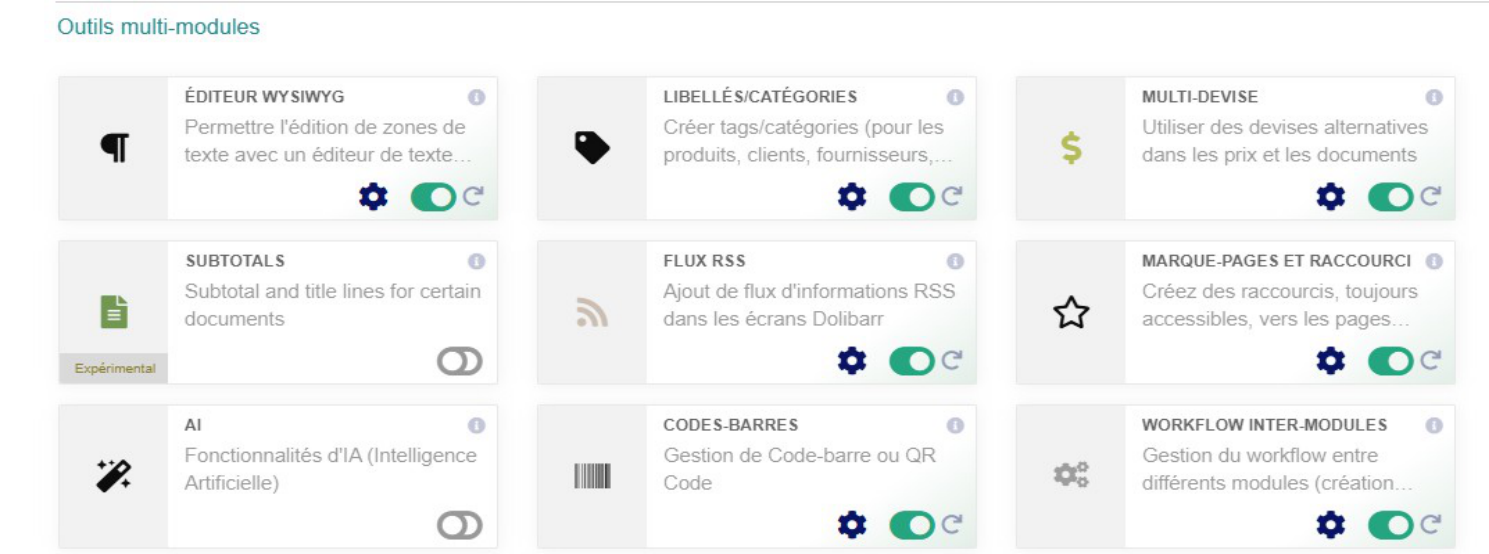Image resolution: width=1489 pixels, height=554 pixels.
Task: Show info icon for Subtotals module
Action: click(476, 261)
